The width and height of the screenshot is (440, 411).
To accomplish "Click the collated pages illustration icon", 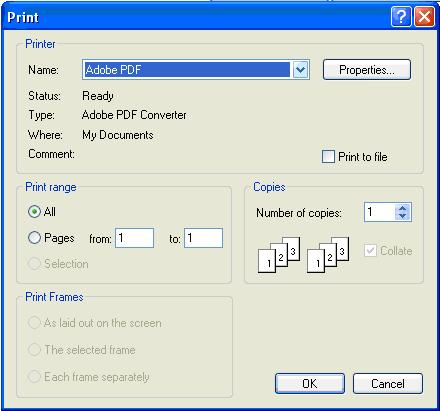I will point(279,255).
